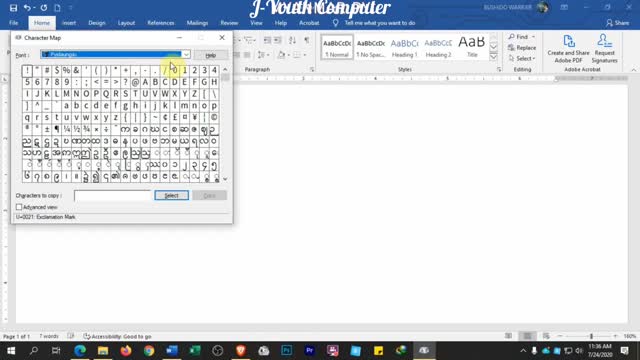Switch to Web Layout view
The height and width of the screenshot is (360, 640).
(x=546, y=336)
